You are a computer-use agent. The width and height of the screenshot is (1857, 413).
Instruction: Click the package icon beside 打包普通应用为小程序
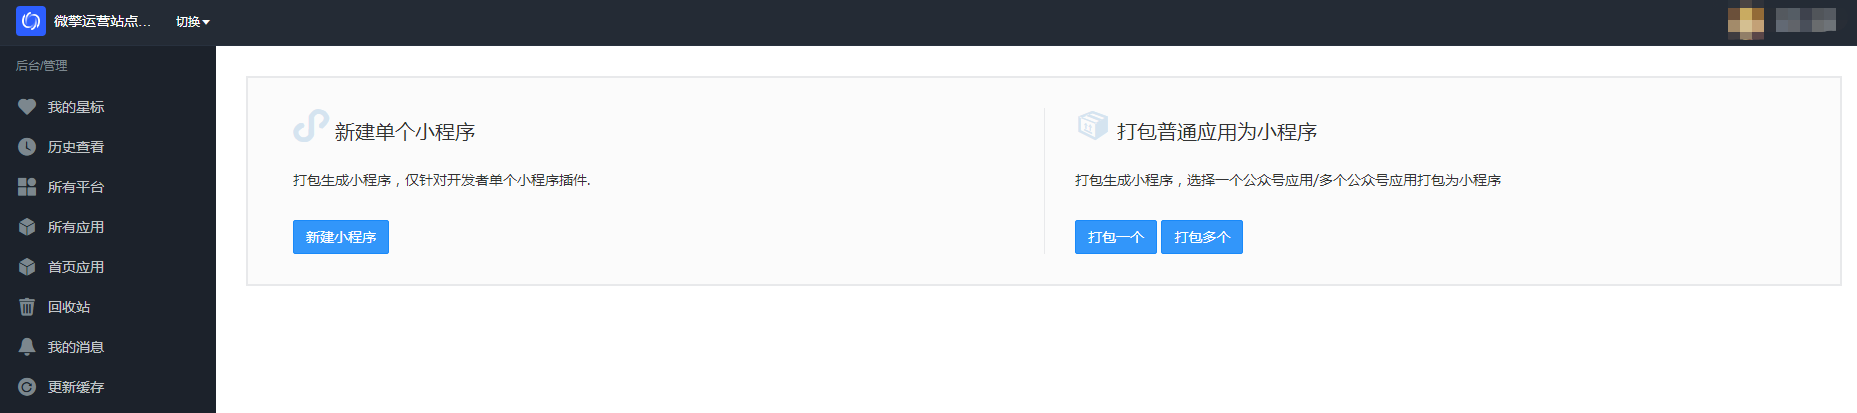click(x=1092, y=125)
